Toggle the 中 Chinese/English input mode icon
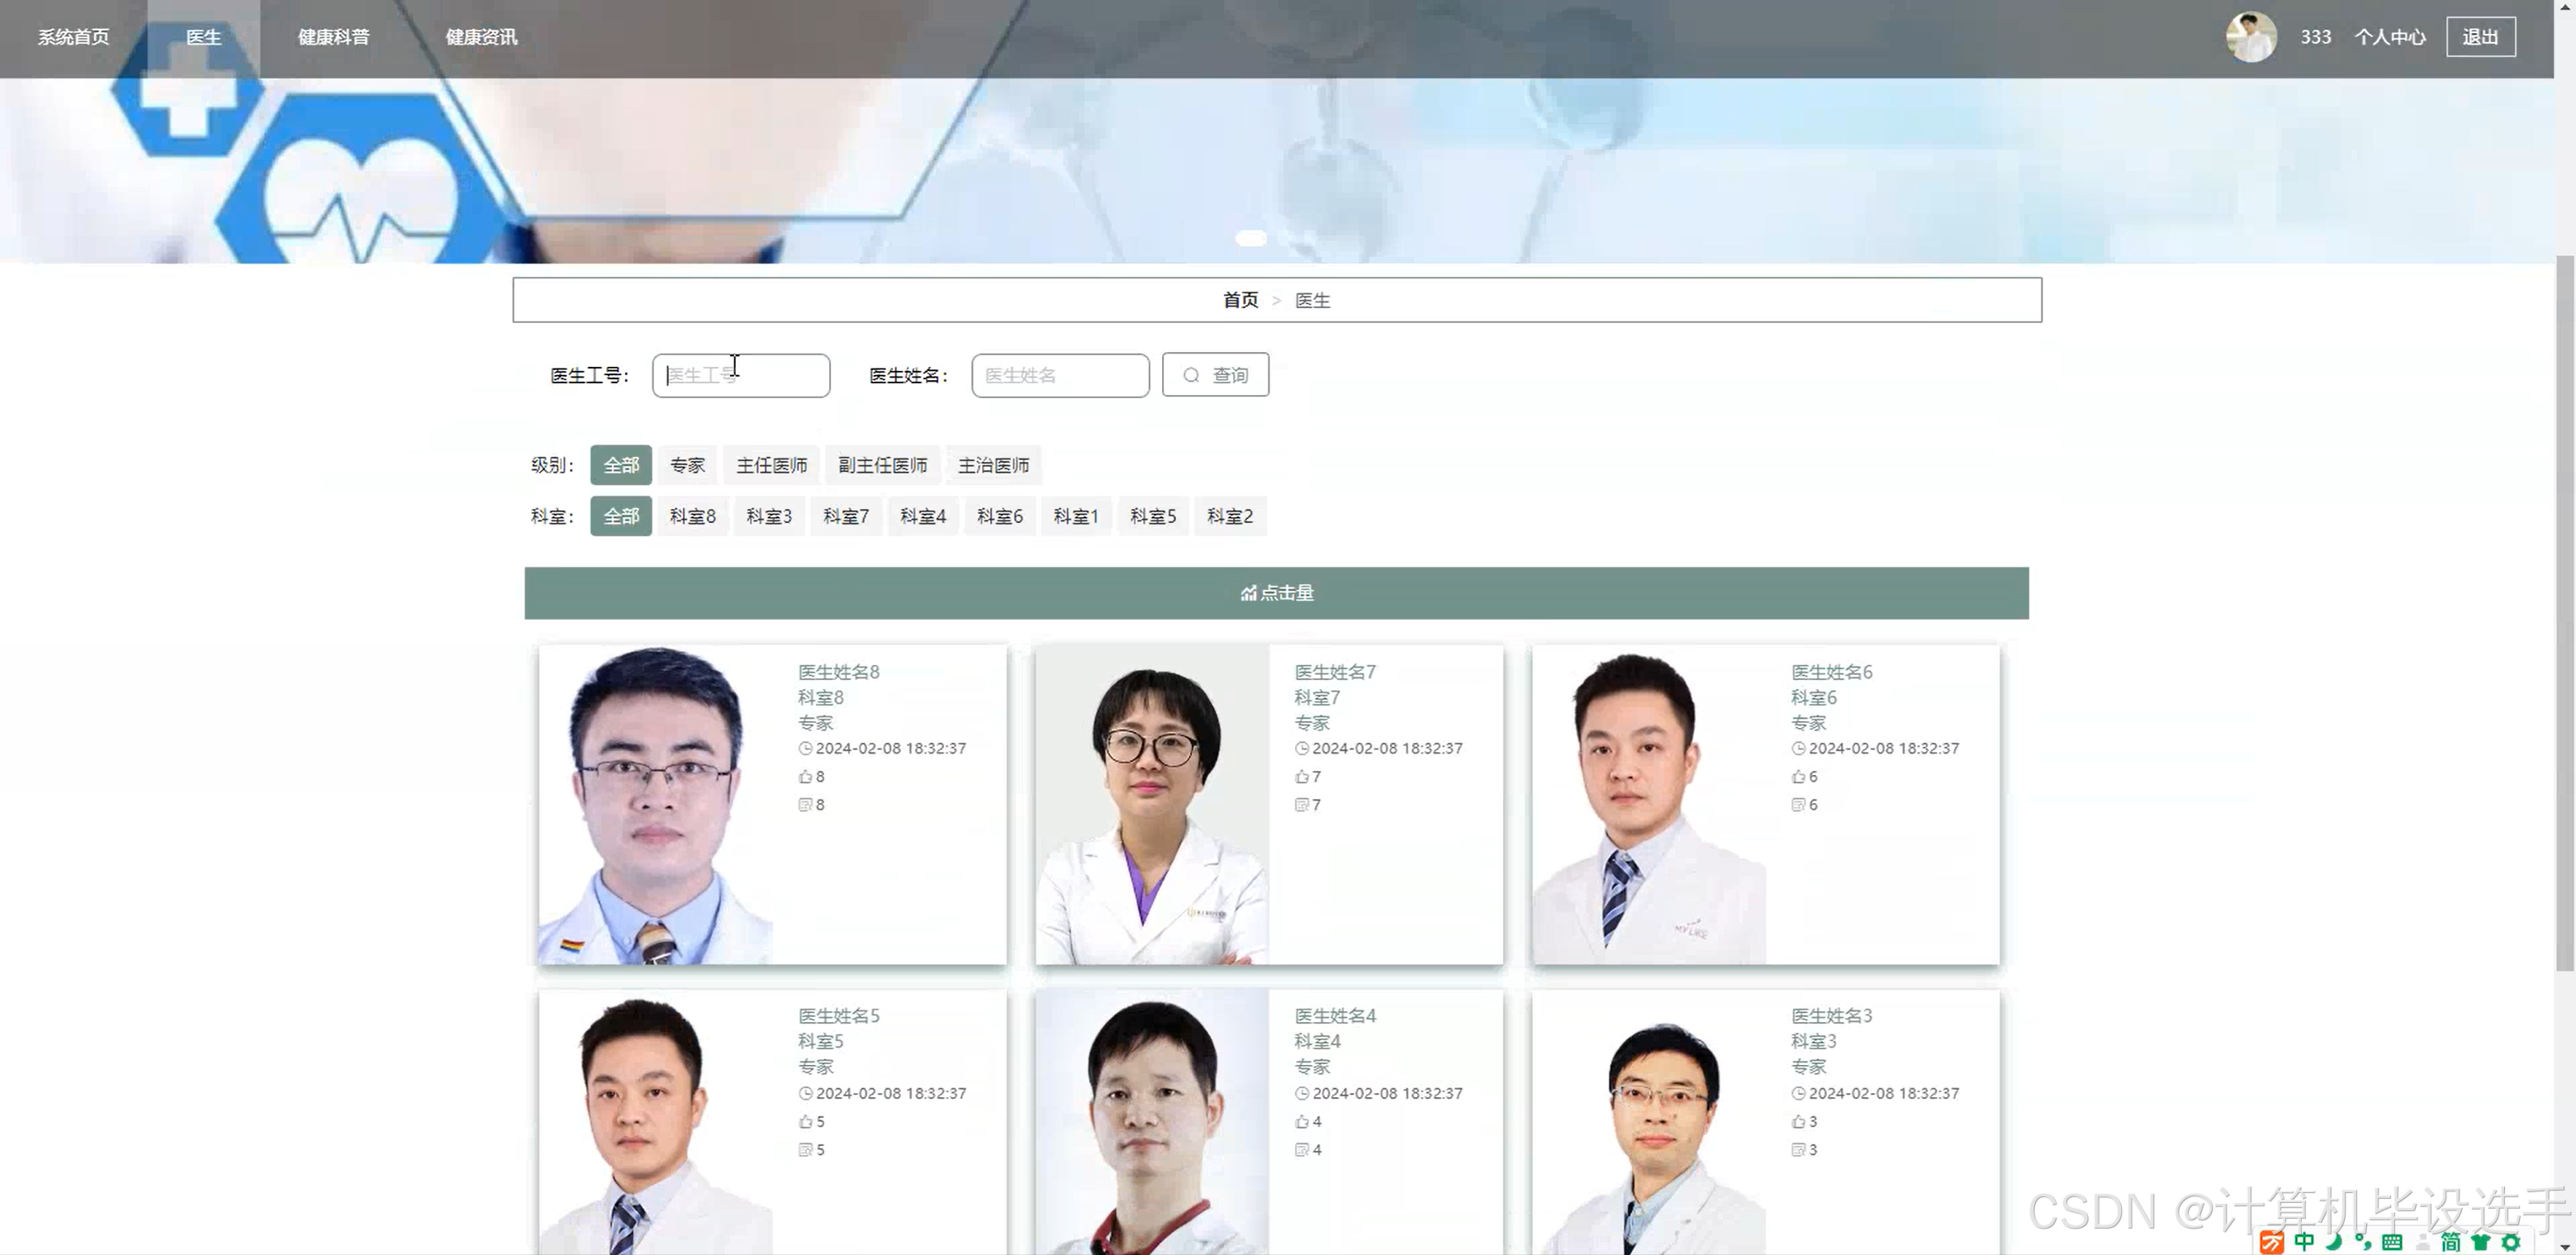 click(2304, 1241)
